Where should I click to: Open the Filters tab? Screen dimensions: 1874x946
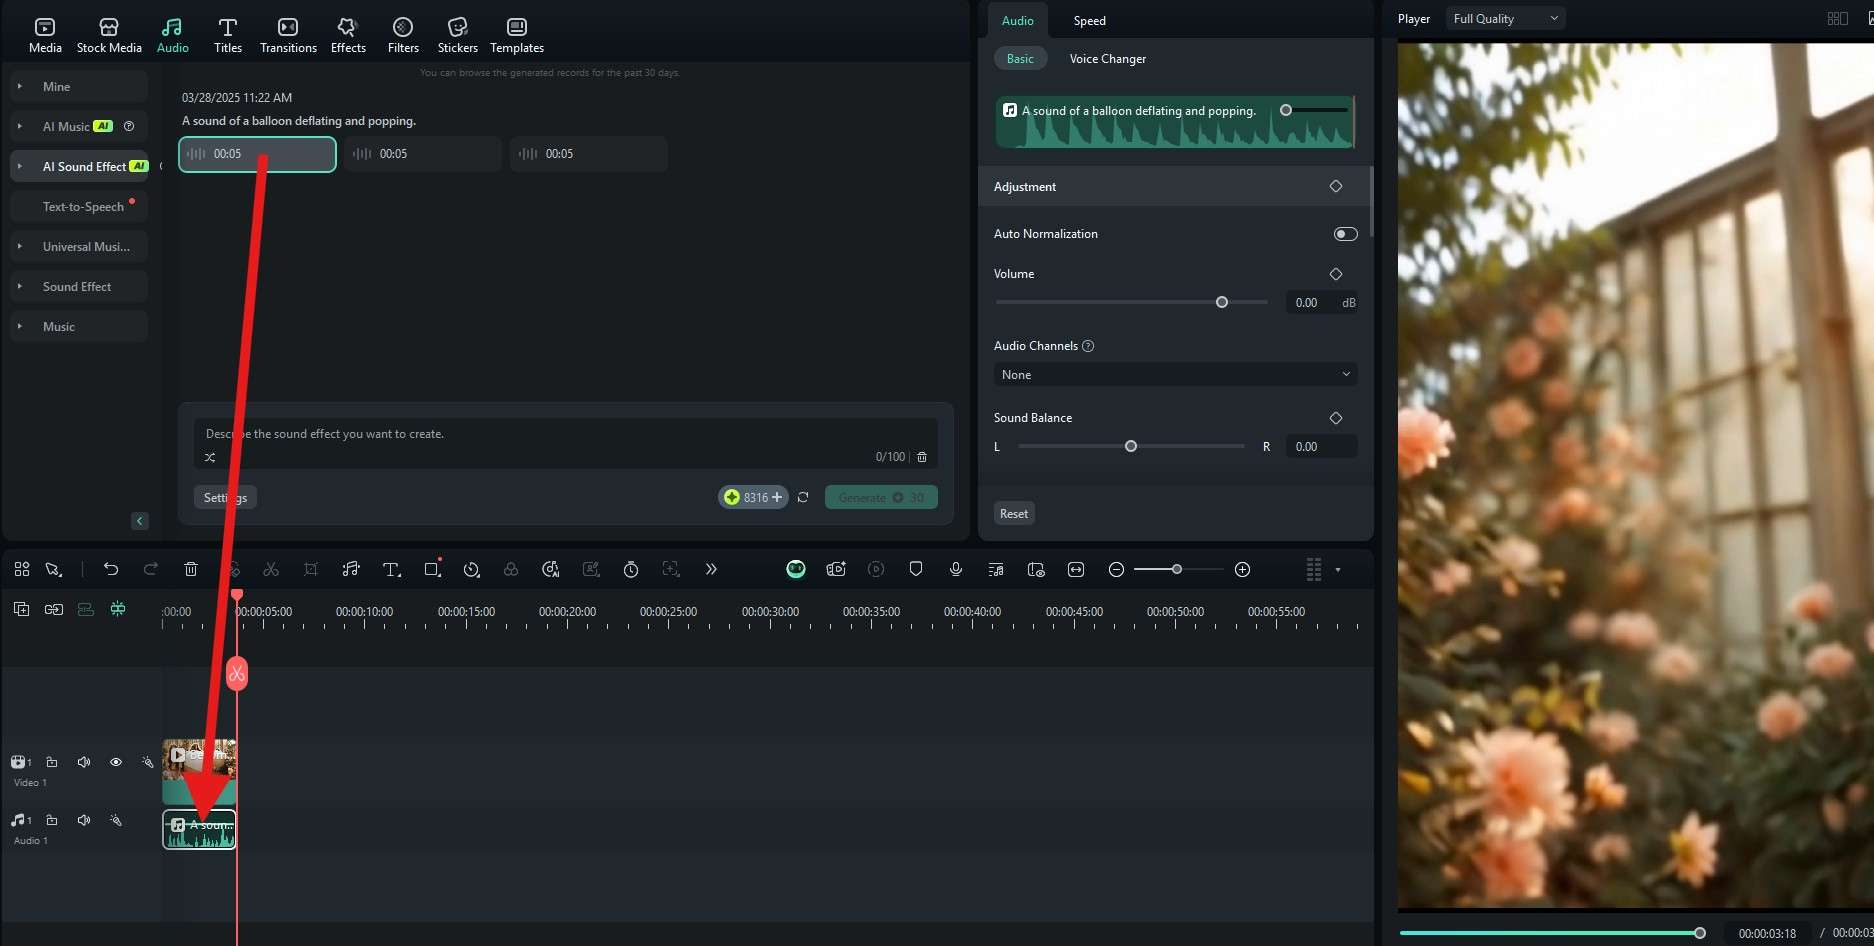pos(403,35)
